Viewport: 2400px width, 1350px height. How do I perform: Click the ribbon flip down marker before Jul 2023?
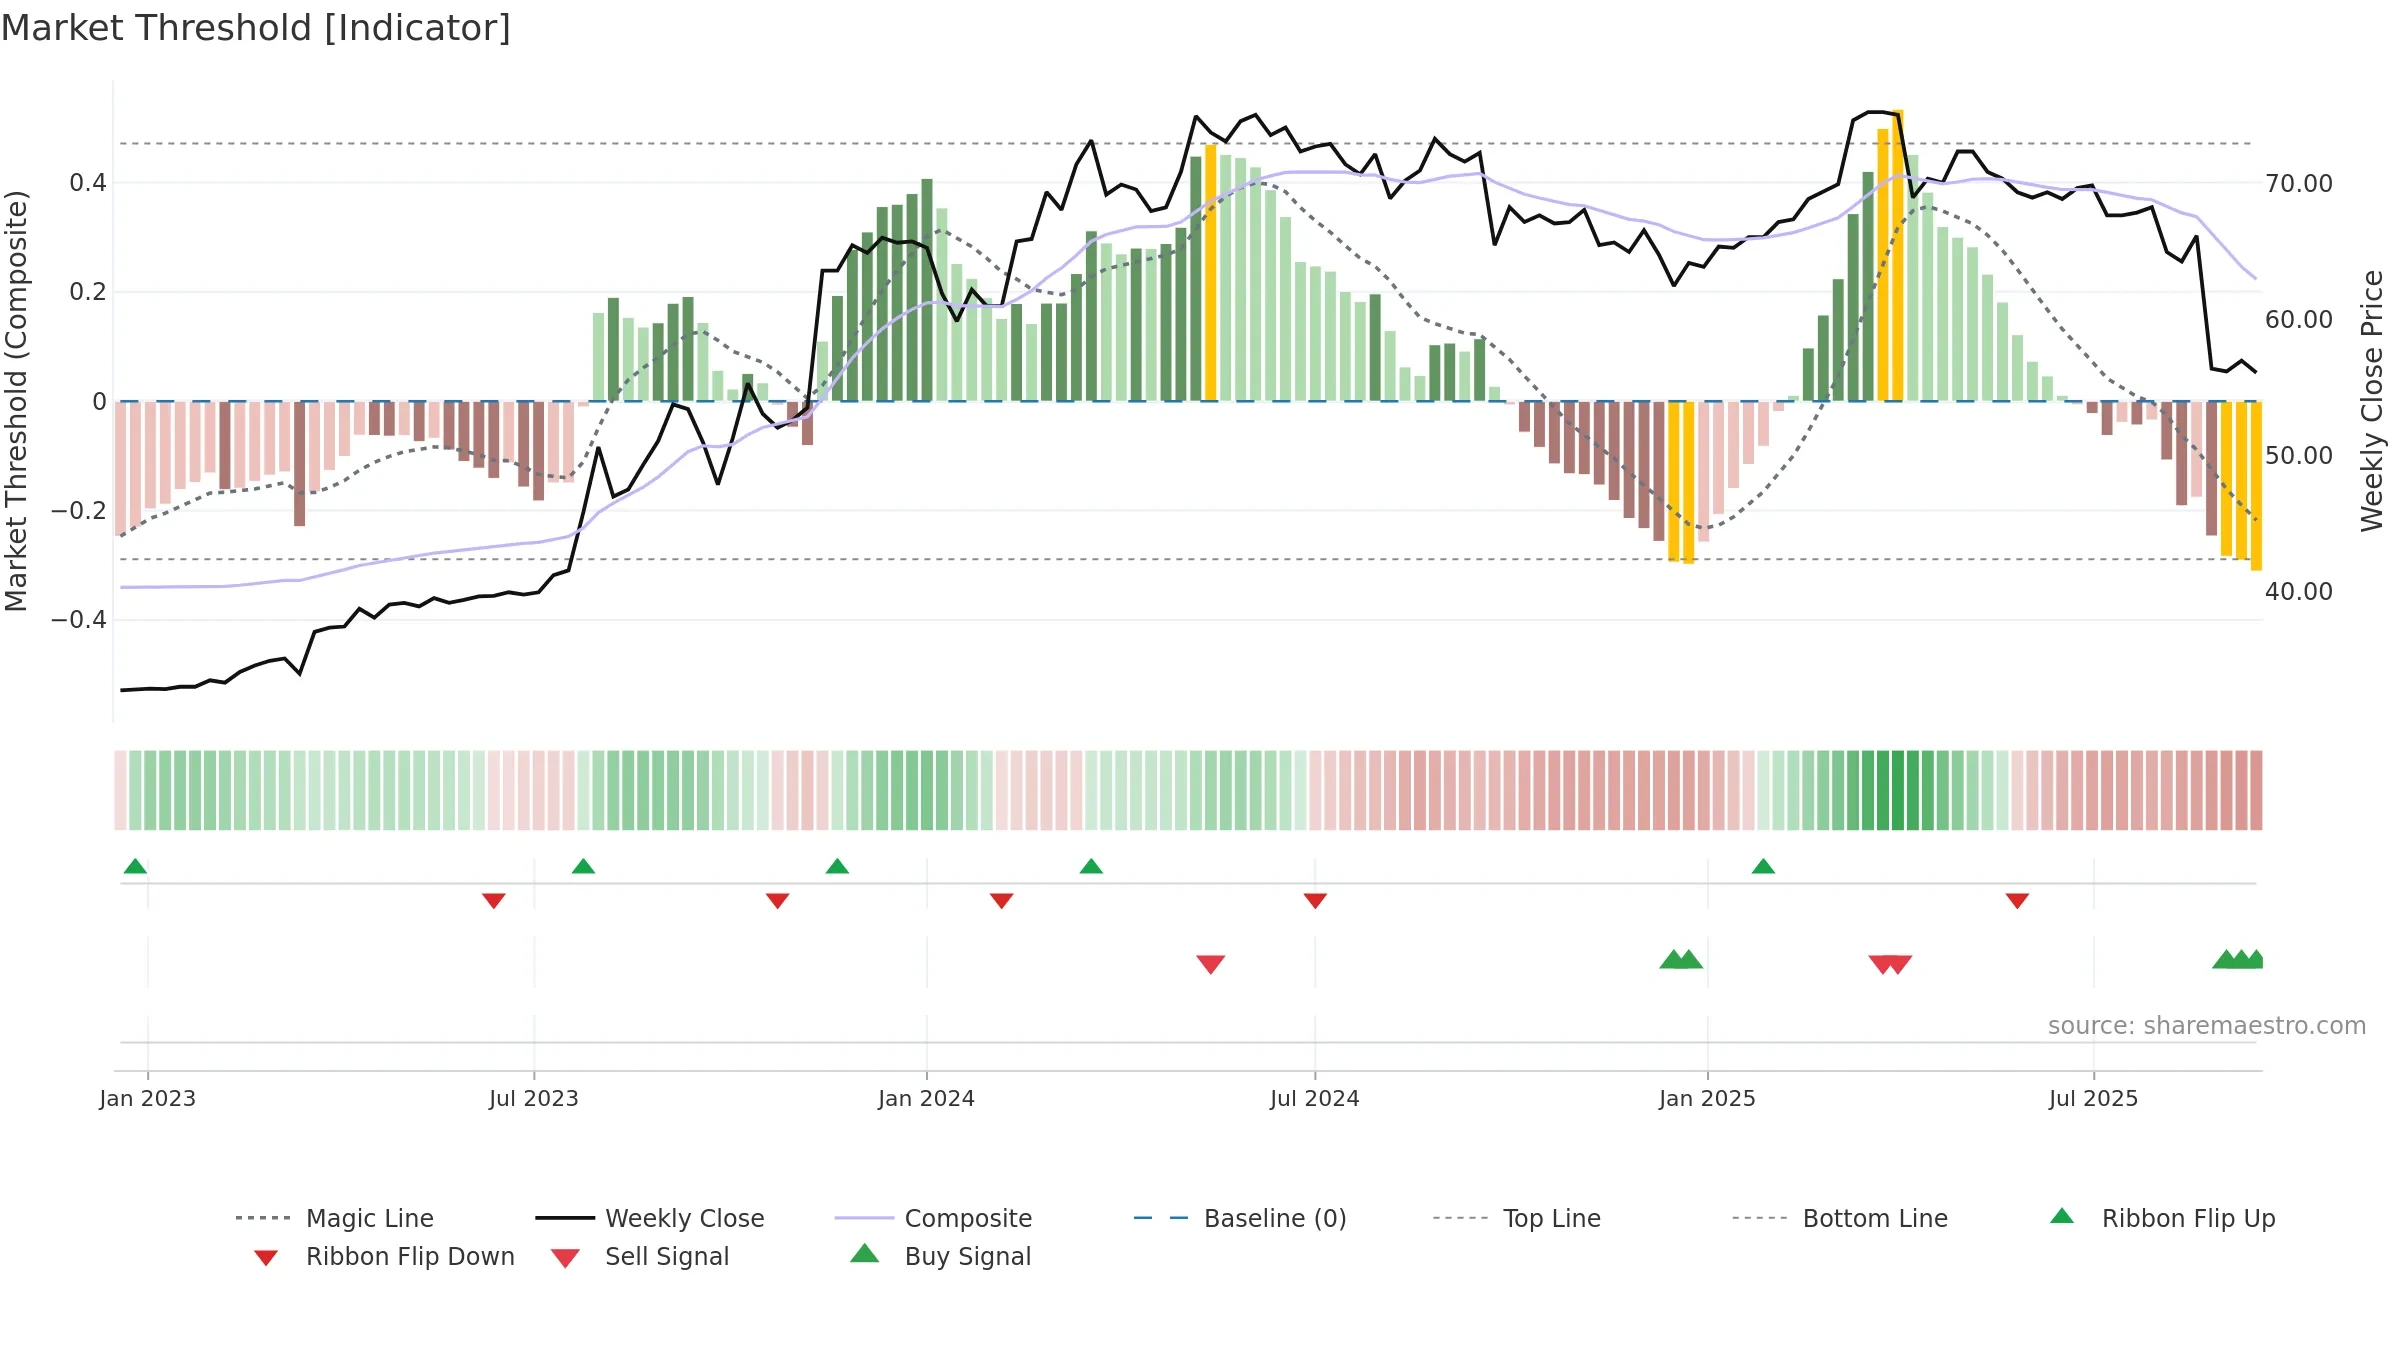tap(493, 901)
